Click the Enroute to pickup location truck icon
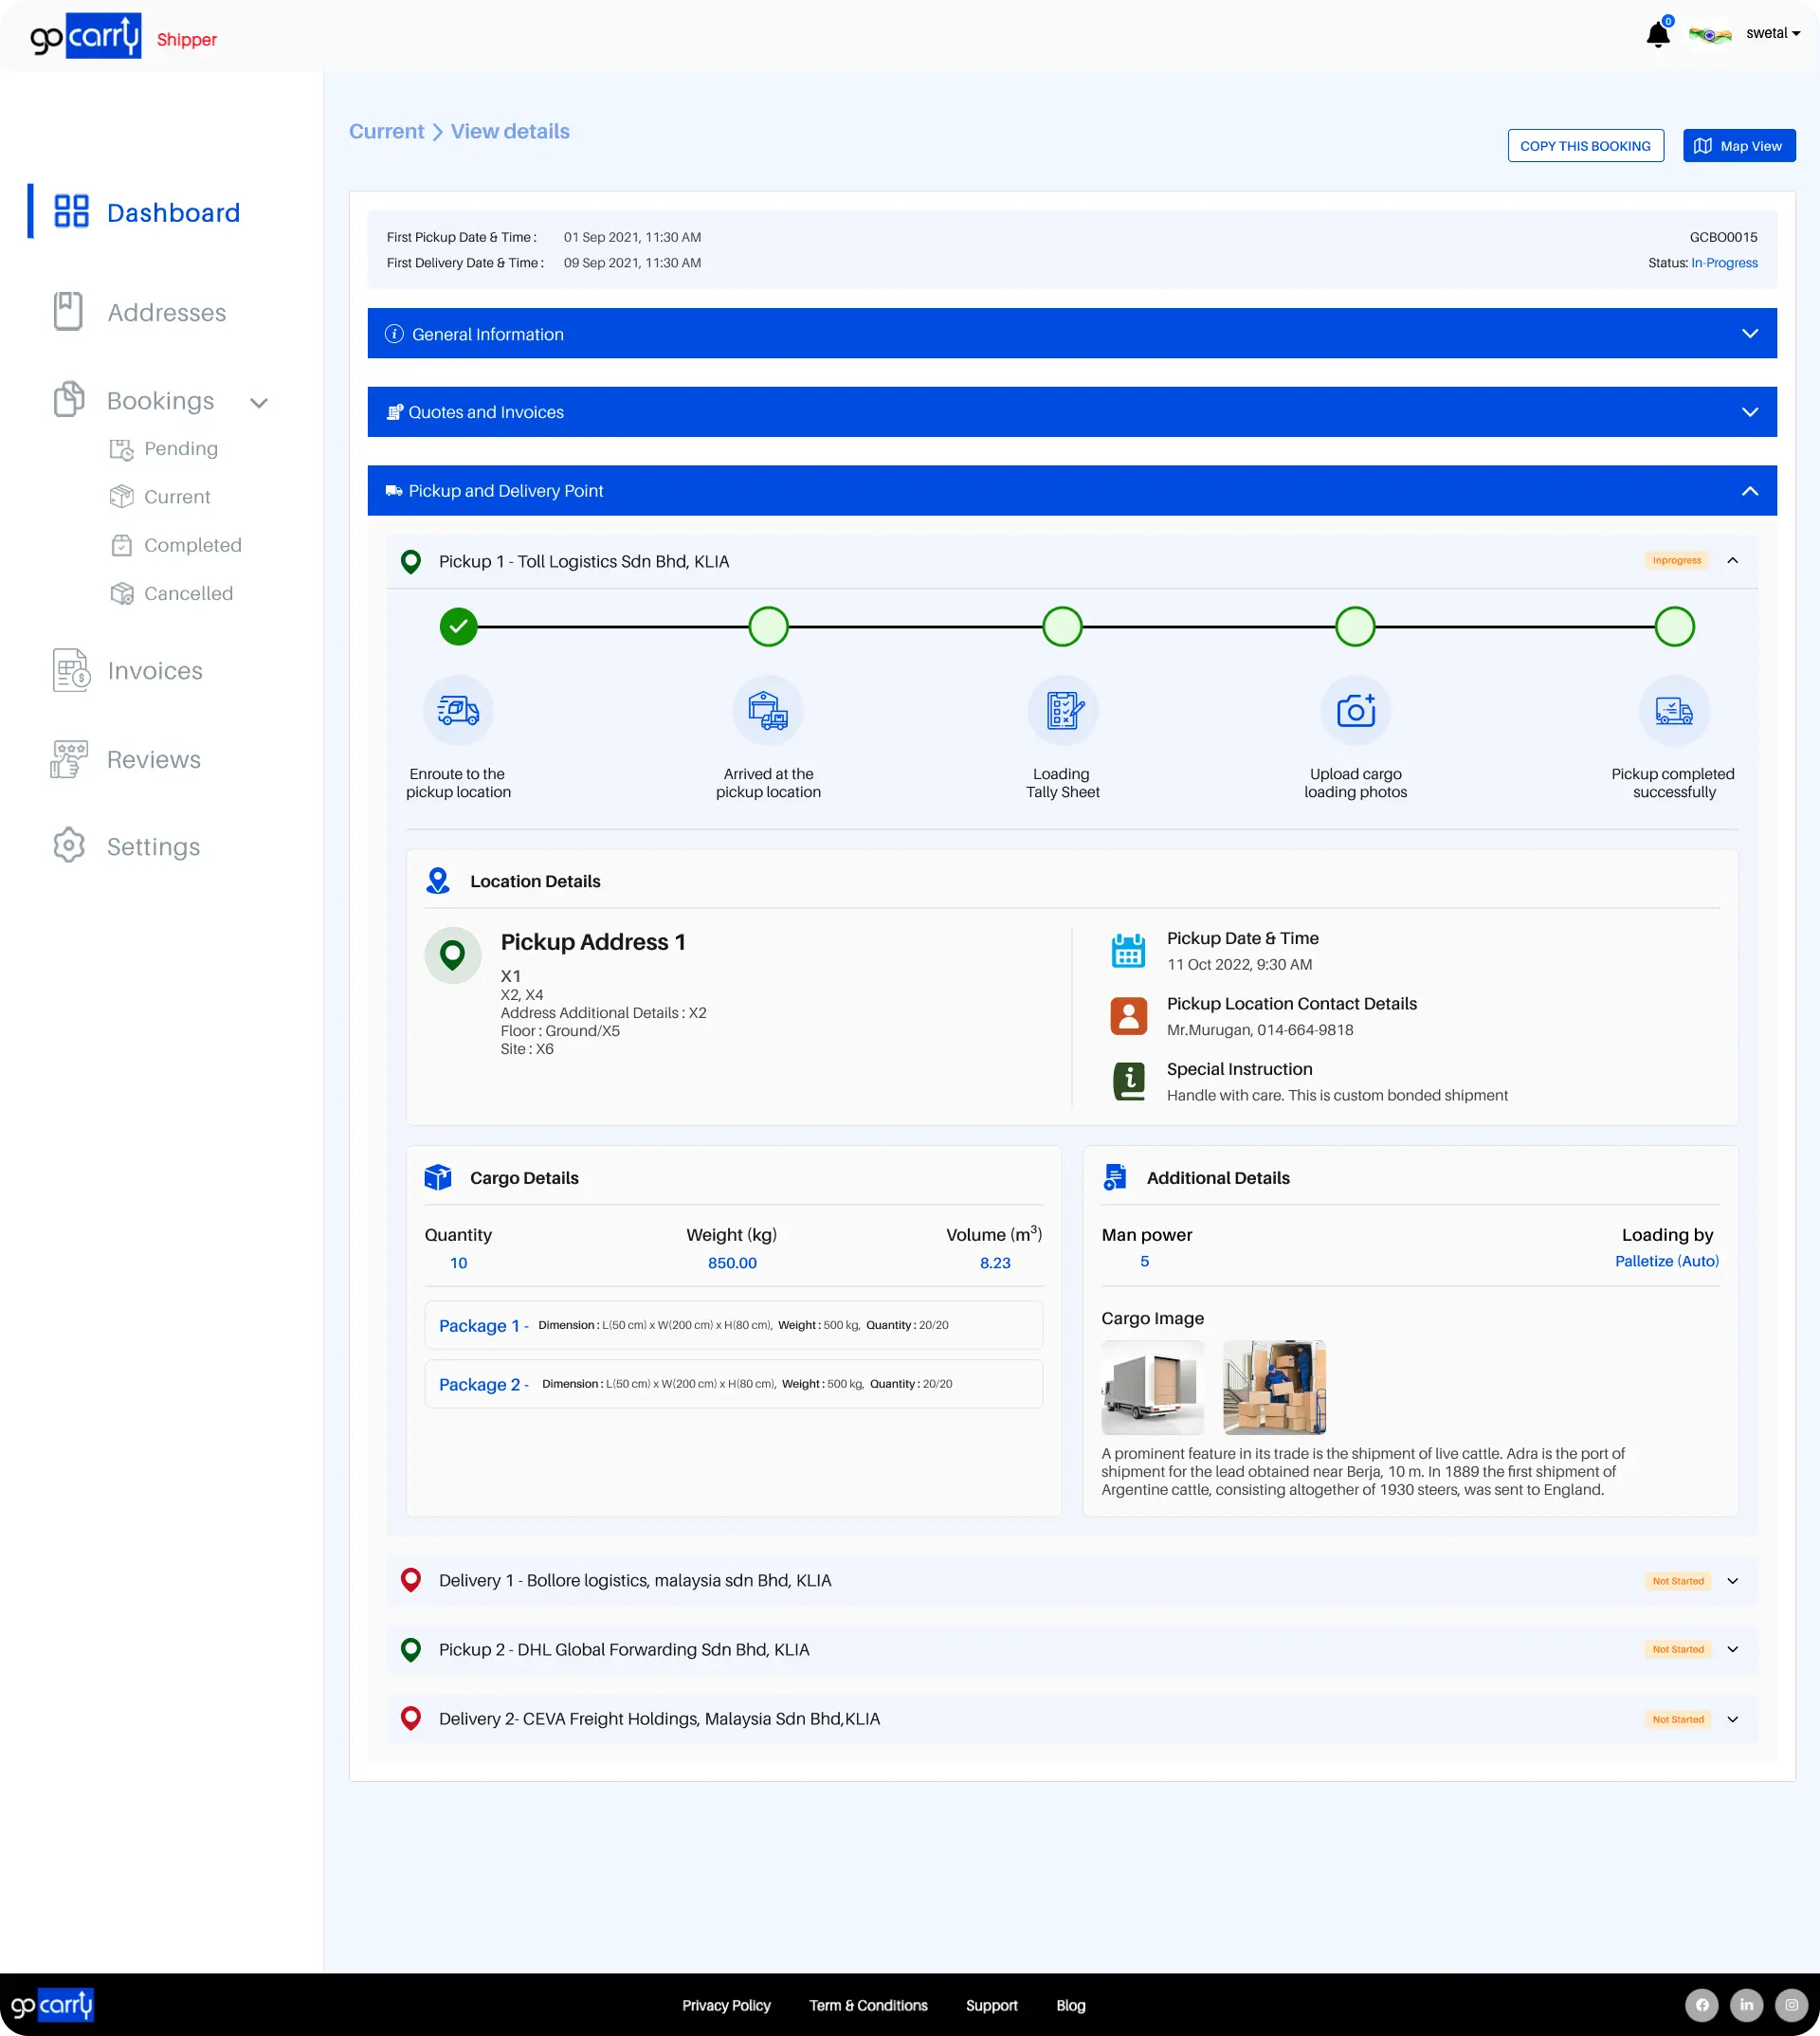This screenshot has width=1820, height=2036. click(458, 711)
